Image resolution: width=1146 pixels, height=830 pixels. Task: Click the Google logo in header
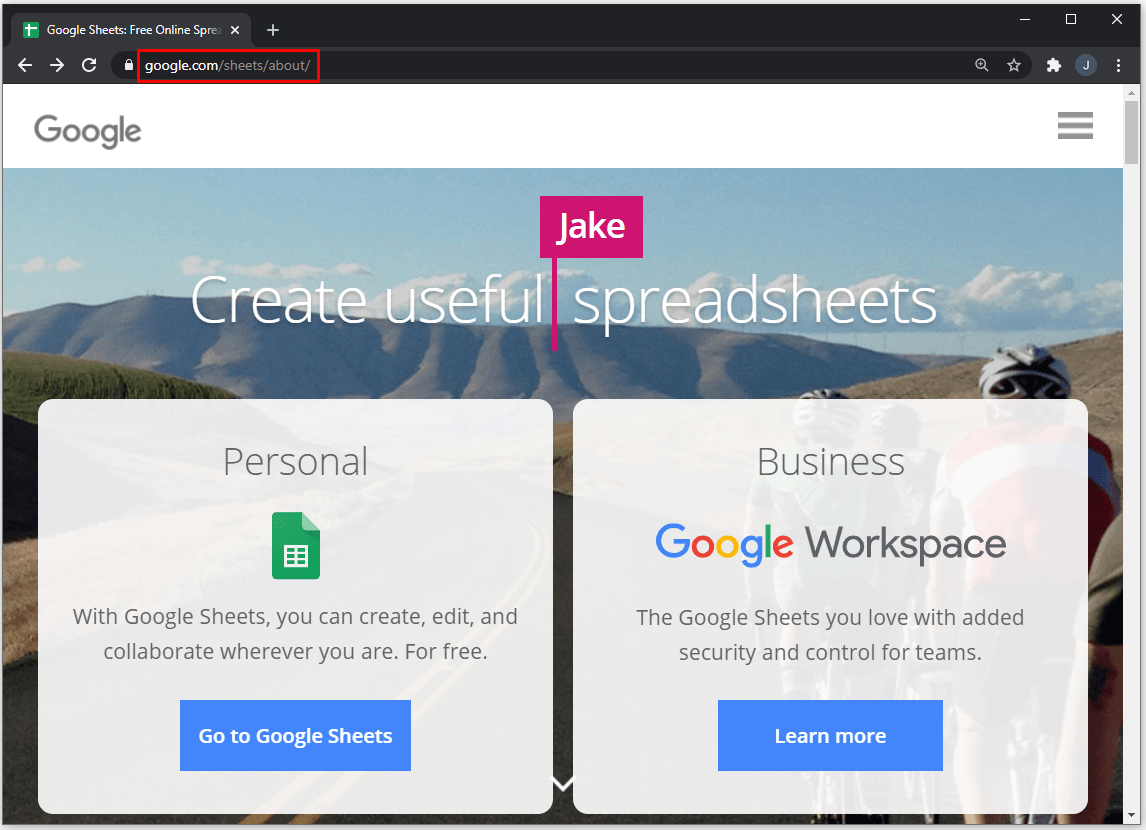(x=88, y=130)
